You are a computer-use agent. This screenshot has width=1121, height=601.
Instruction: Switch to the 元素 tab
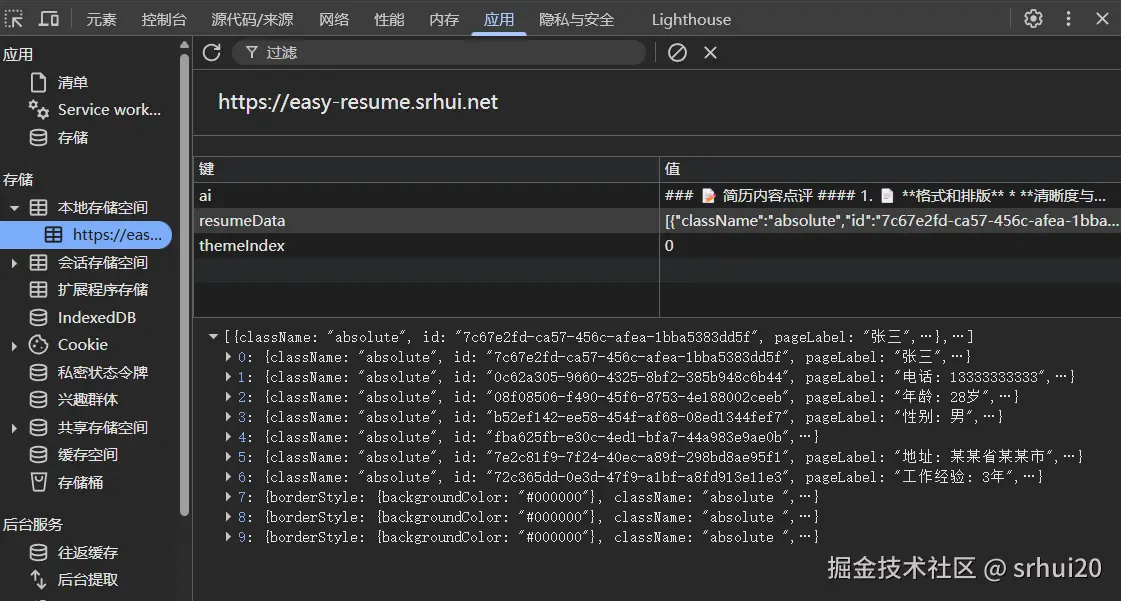[x=101, y=19]
